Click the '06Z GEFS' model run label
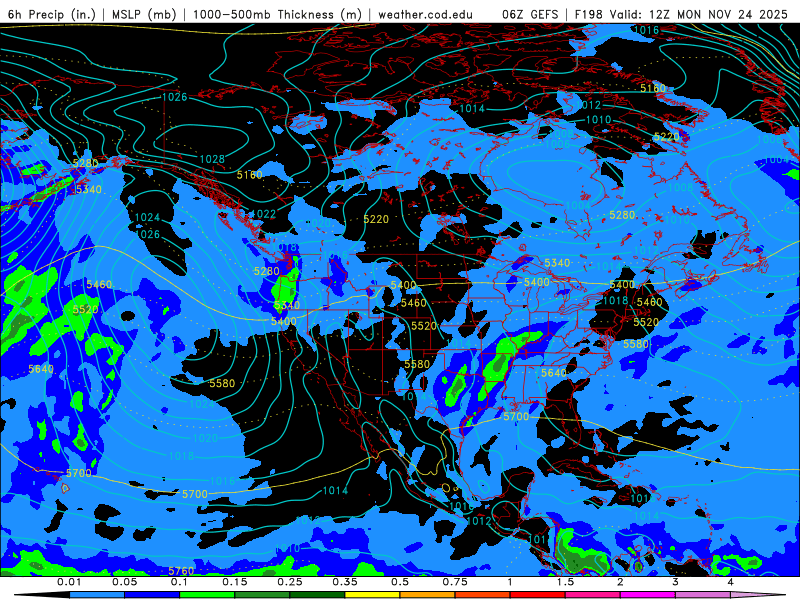The height and width of the screenshot is (600, 800). point(531,14)
